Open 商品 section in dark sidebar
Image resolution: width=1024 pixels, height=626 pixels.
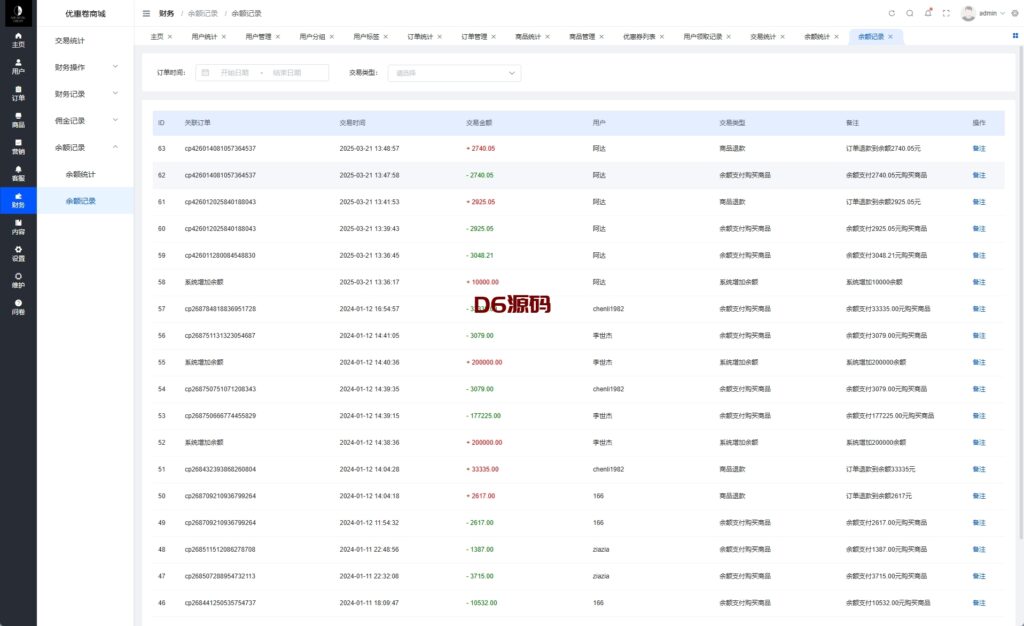pos(18,120)
